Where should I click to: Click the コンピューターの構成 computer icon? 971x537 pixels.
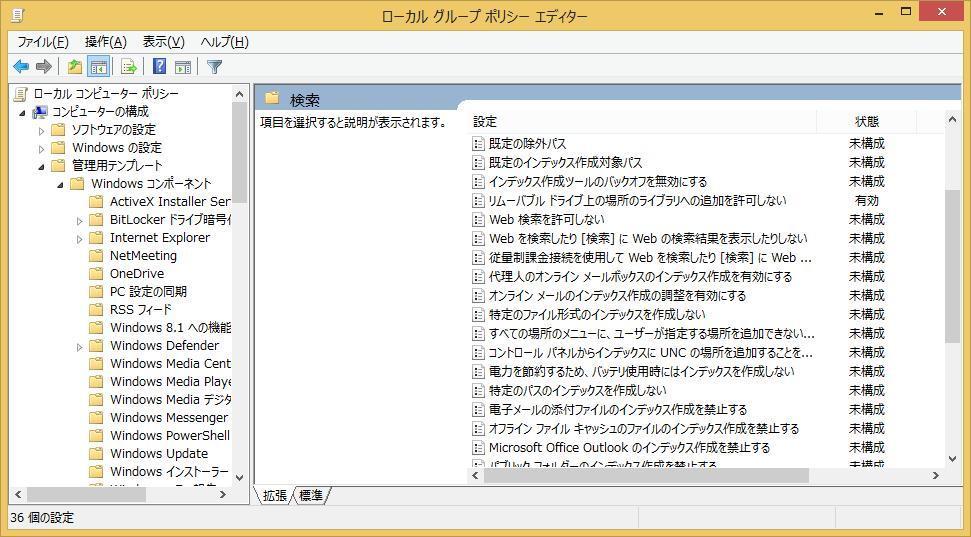[40, 111]
